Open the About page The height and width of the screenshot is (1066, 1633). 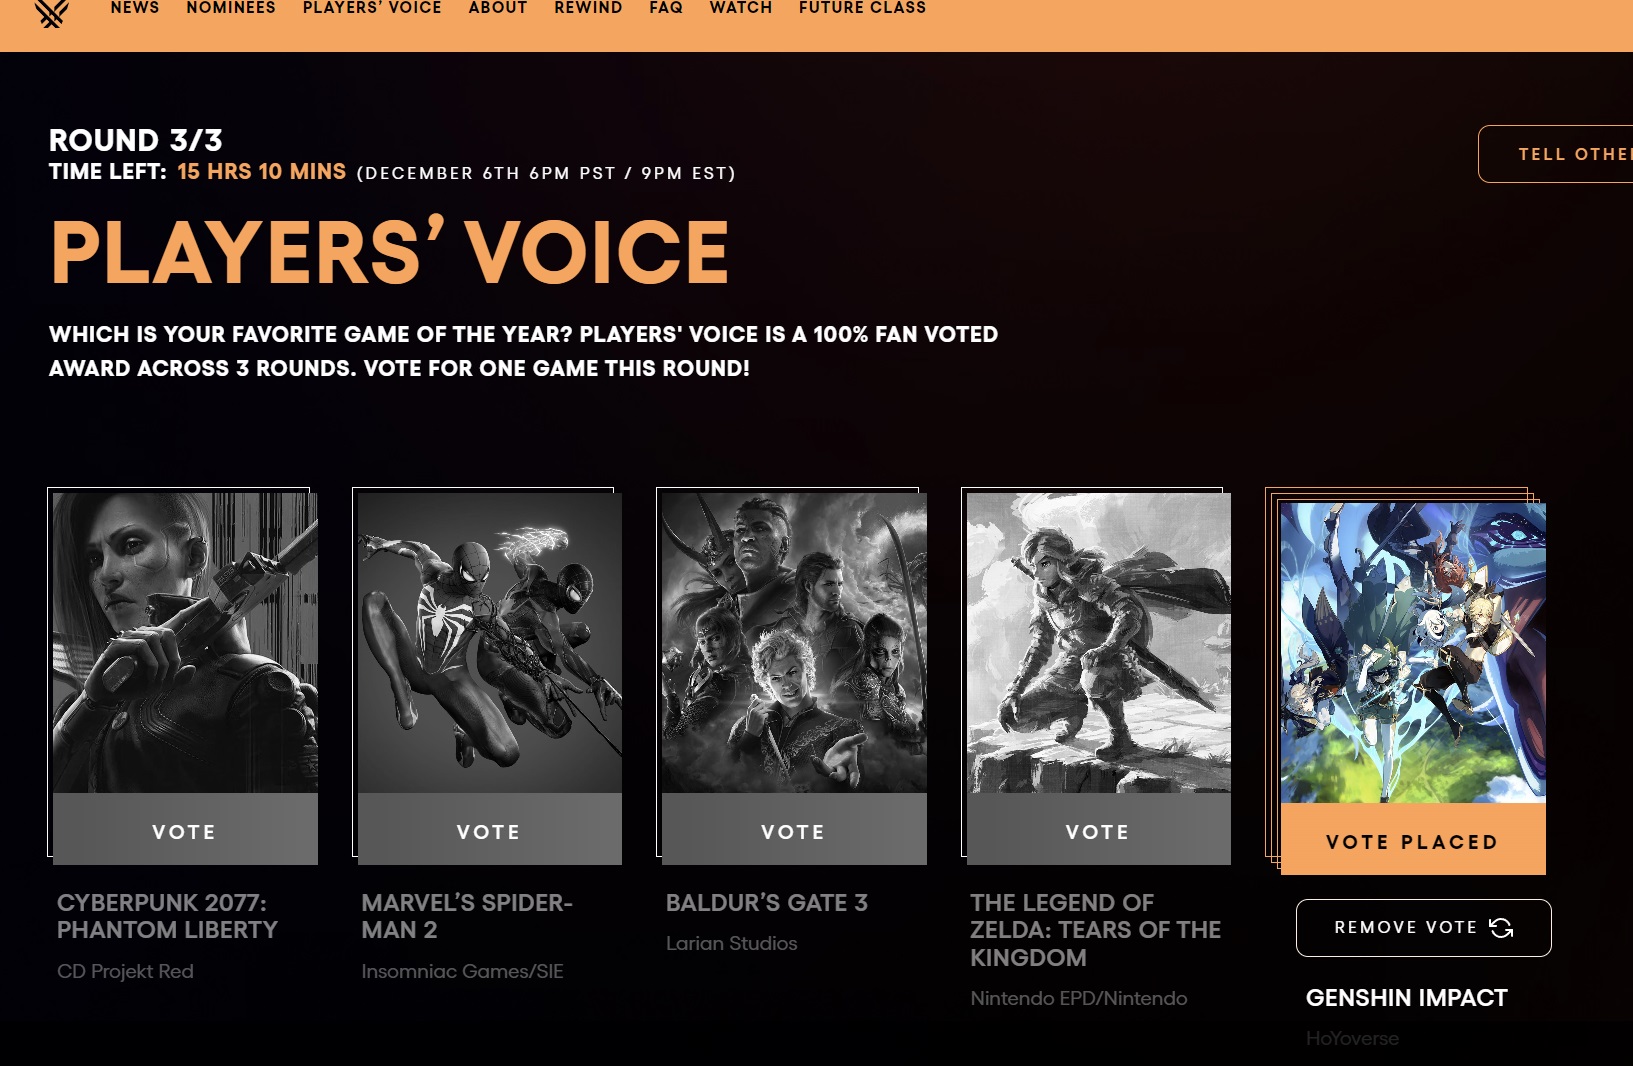tap(498, 8)
